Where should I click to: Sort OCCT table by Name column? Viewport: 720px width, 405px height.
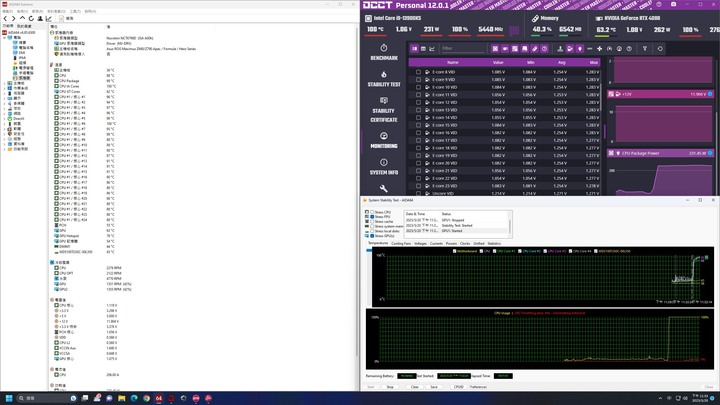(453, 62)
